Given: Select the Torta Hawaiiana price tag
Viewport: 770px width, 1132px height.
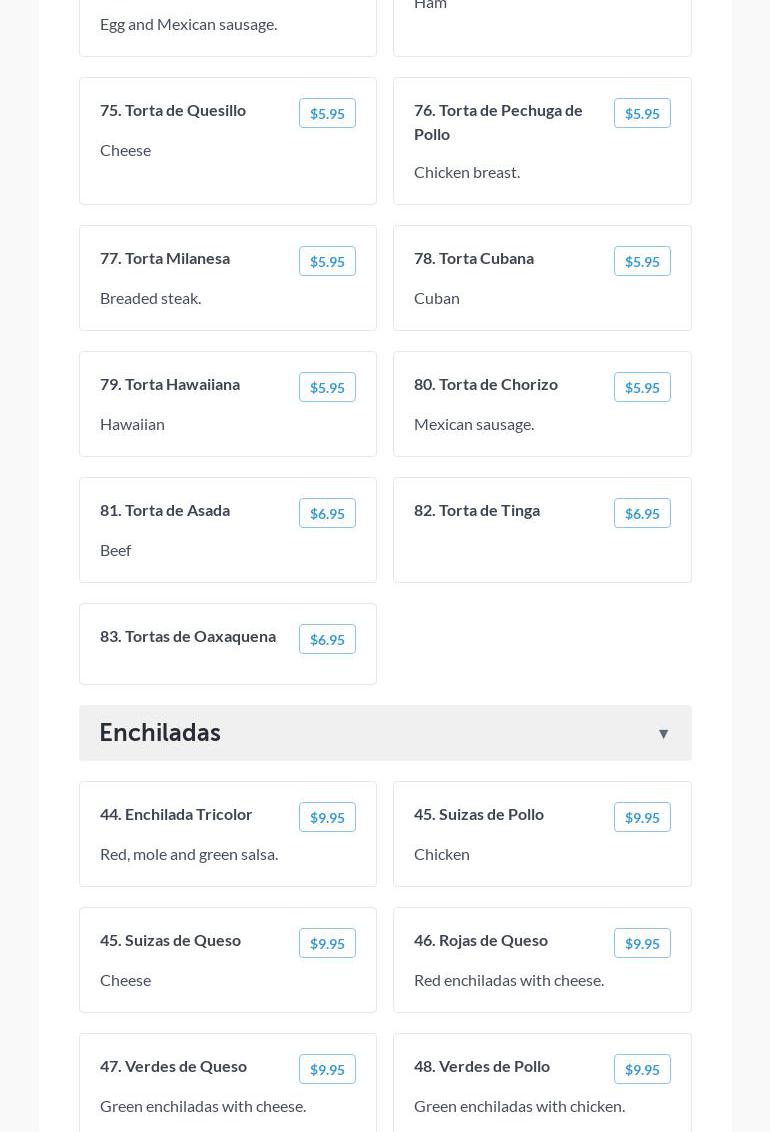Looking at the screenshot, I should (327, 388).
